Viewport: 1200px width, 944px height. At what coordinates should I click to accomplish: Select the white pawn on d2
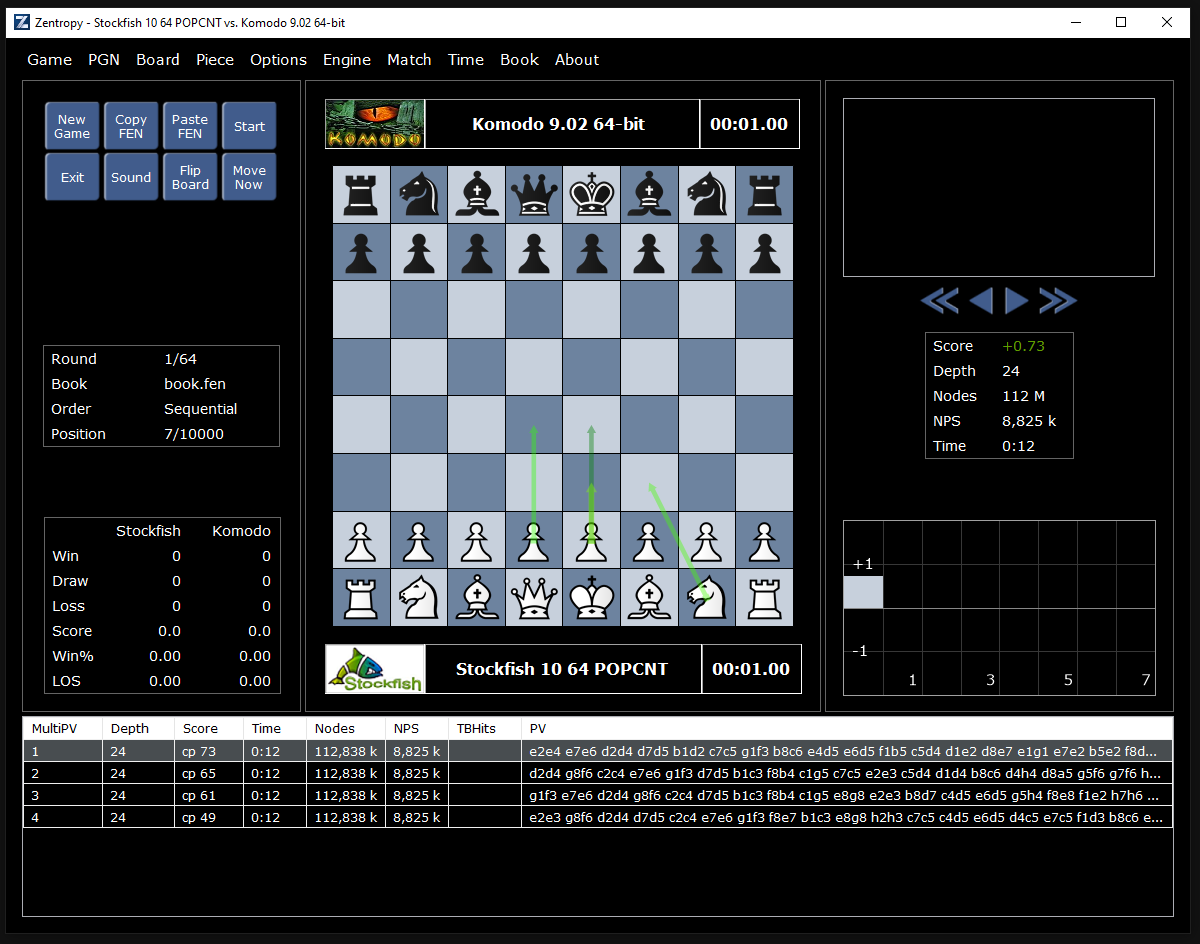pos(534,541)
